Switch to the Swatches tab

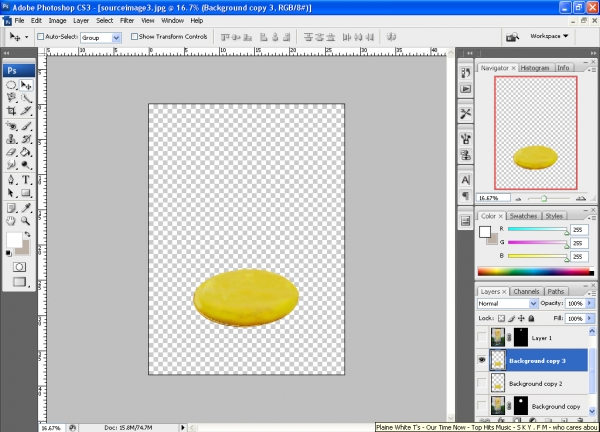pos(523,216)
